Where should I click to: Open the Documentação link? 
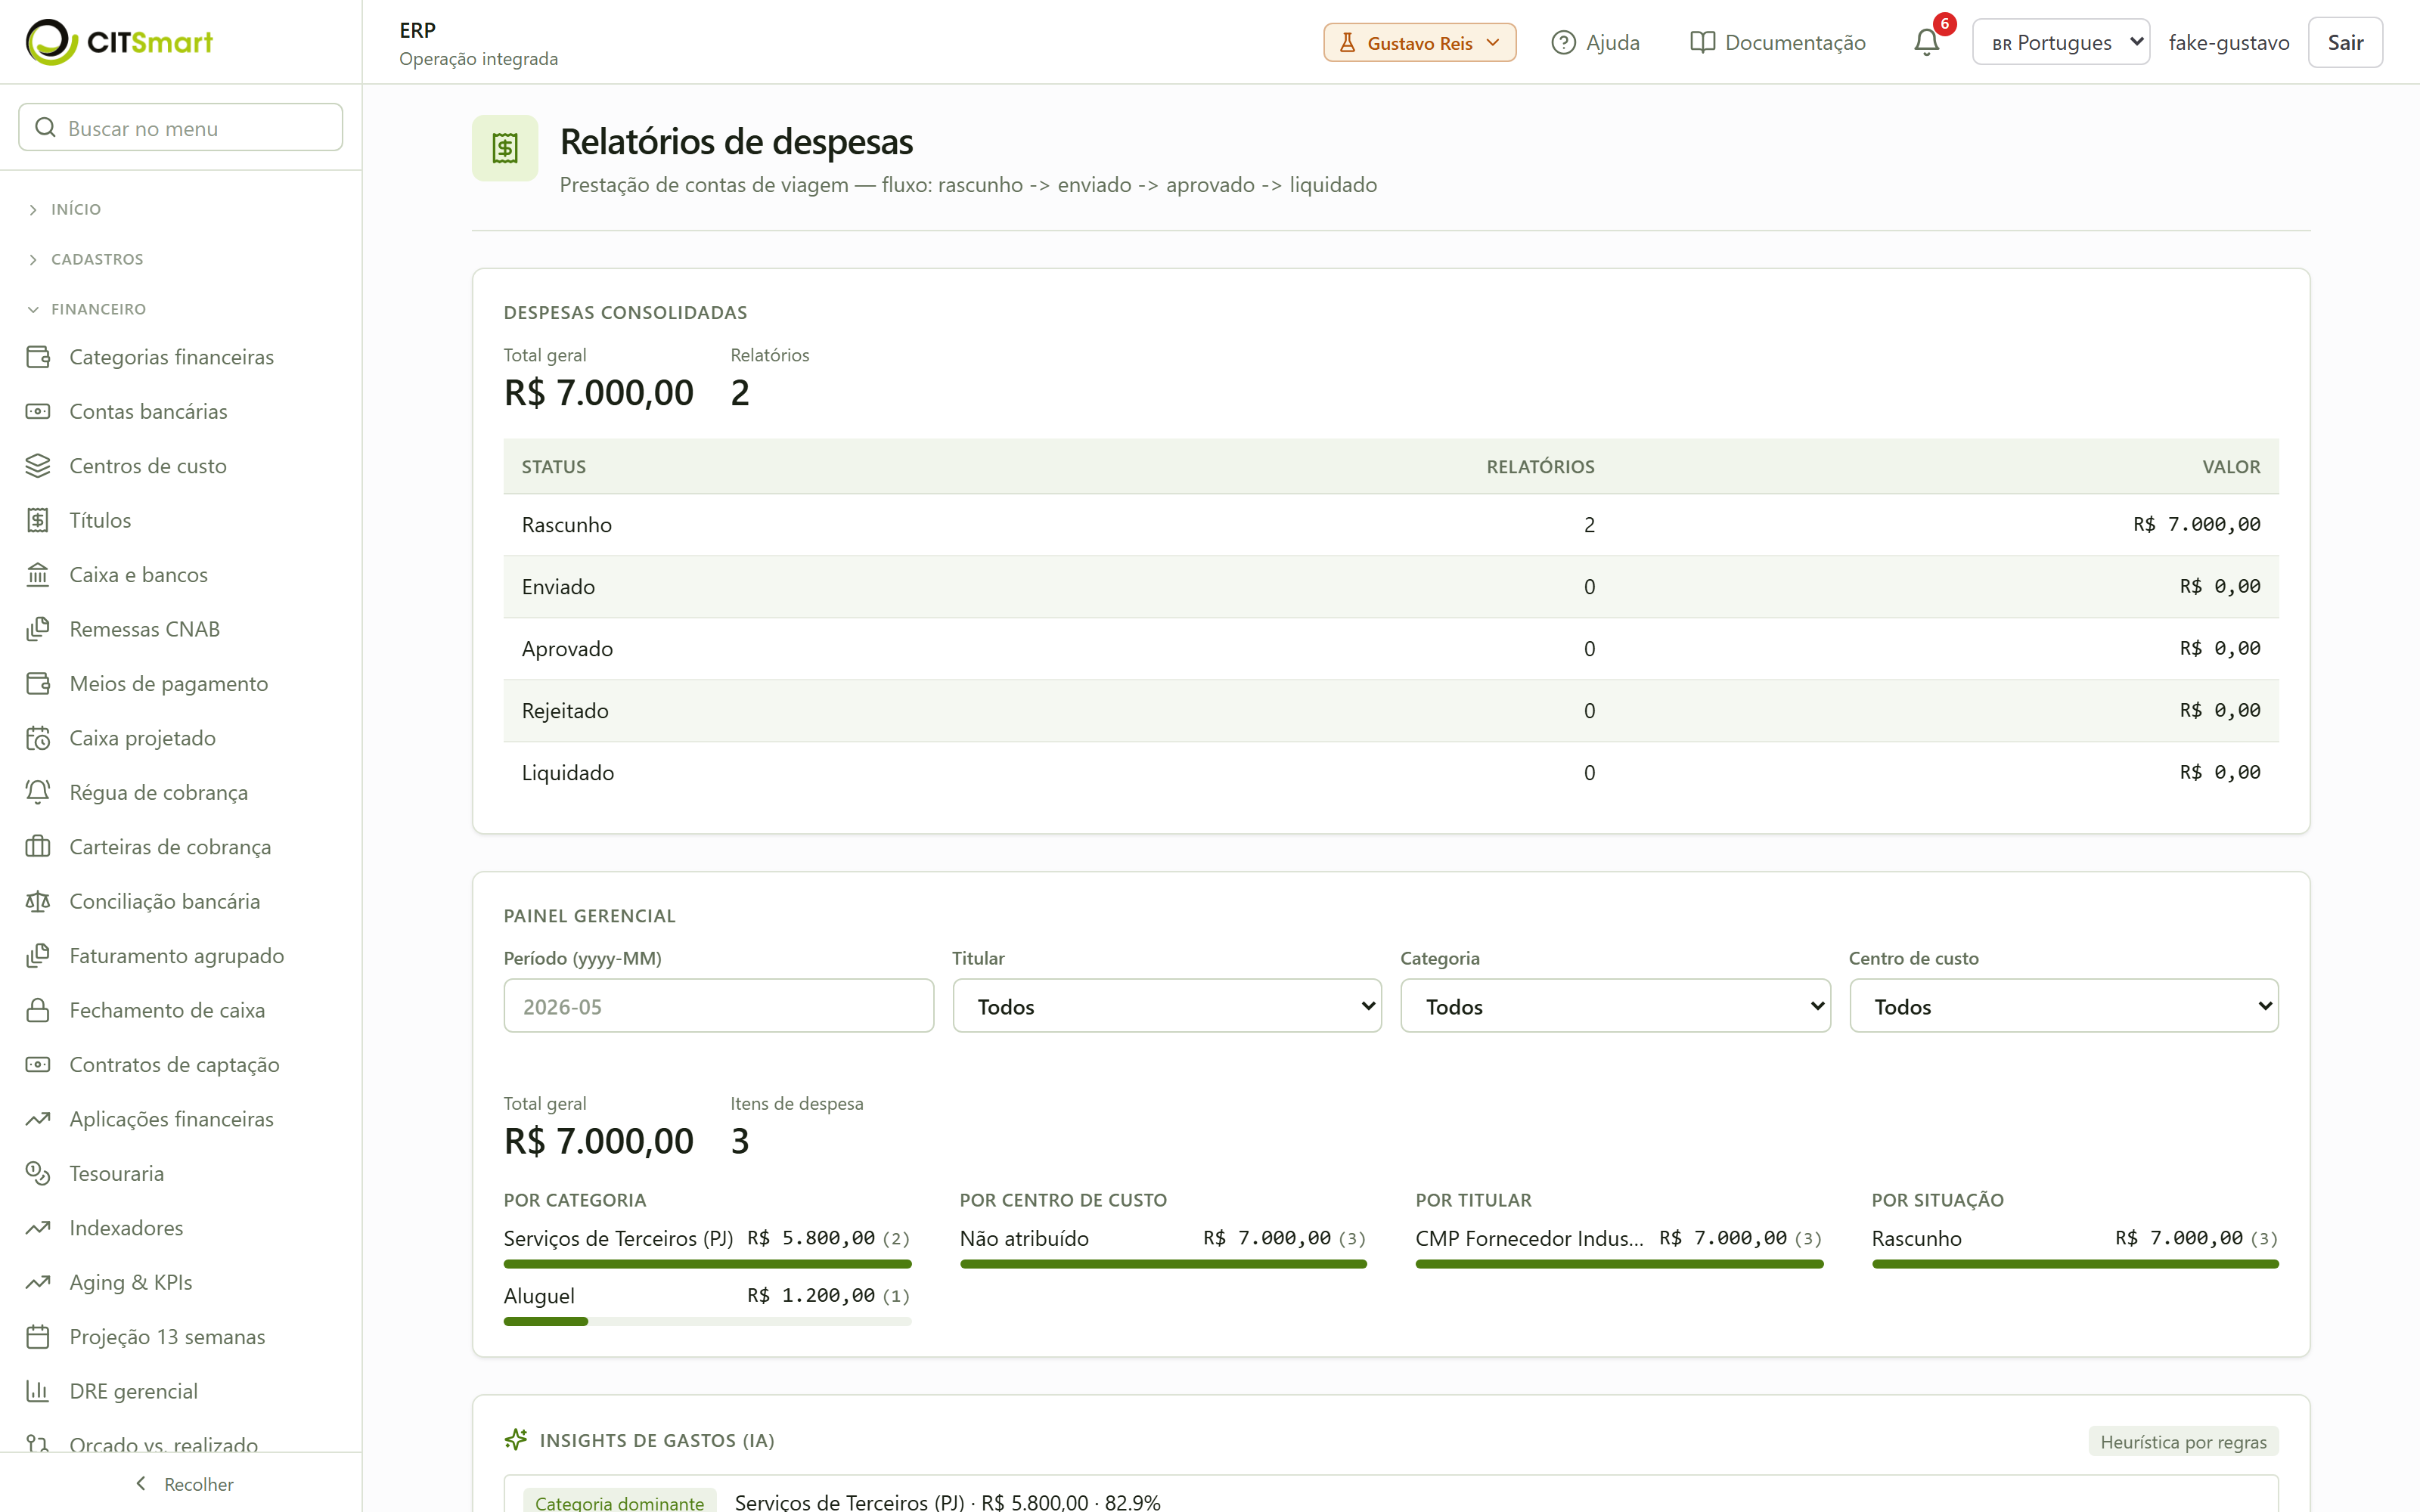1777,42
